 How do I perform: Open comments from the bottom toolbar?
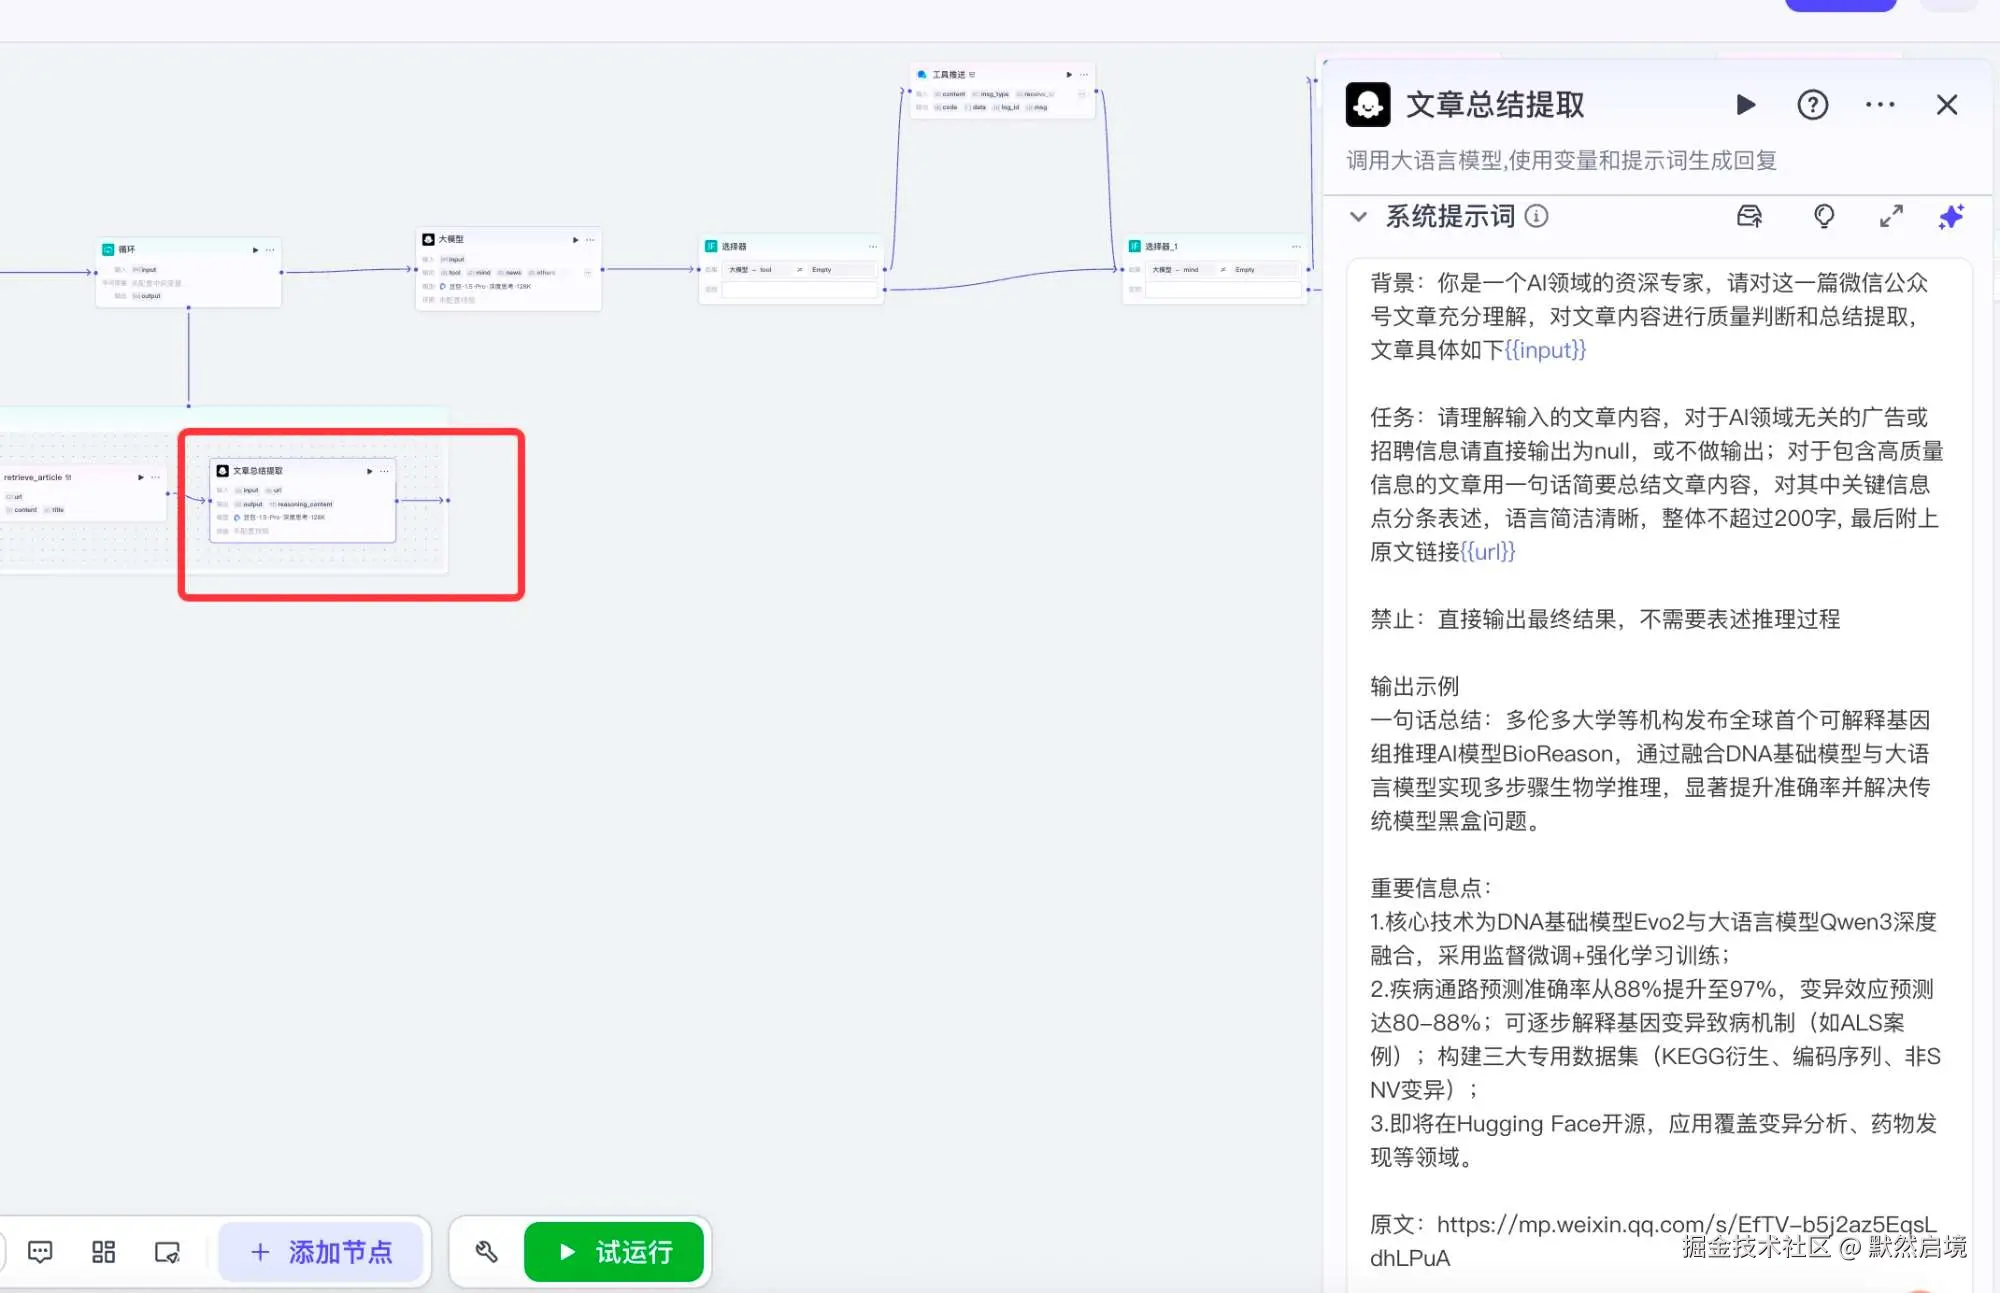38,1251
